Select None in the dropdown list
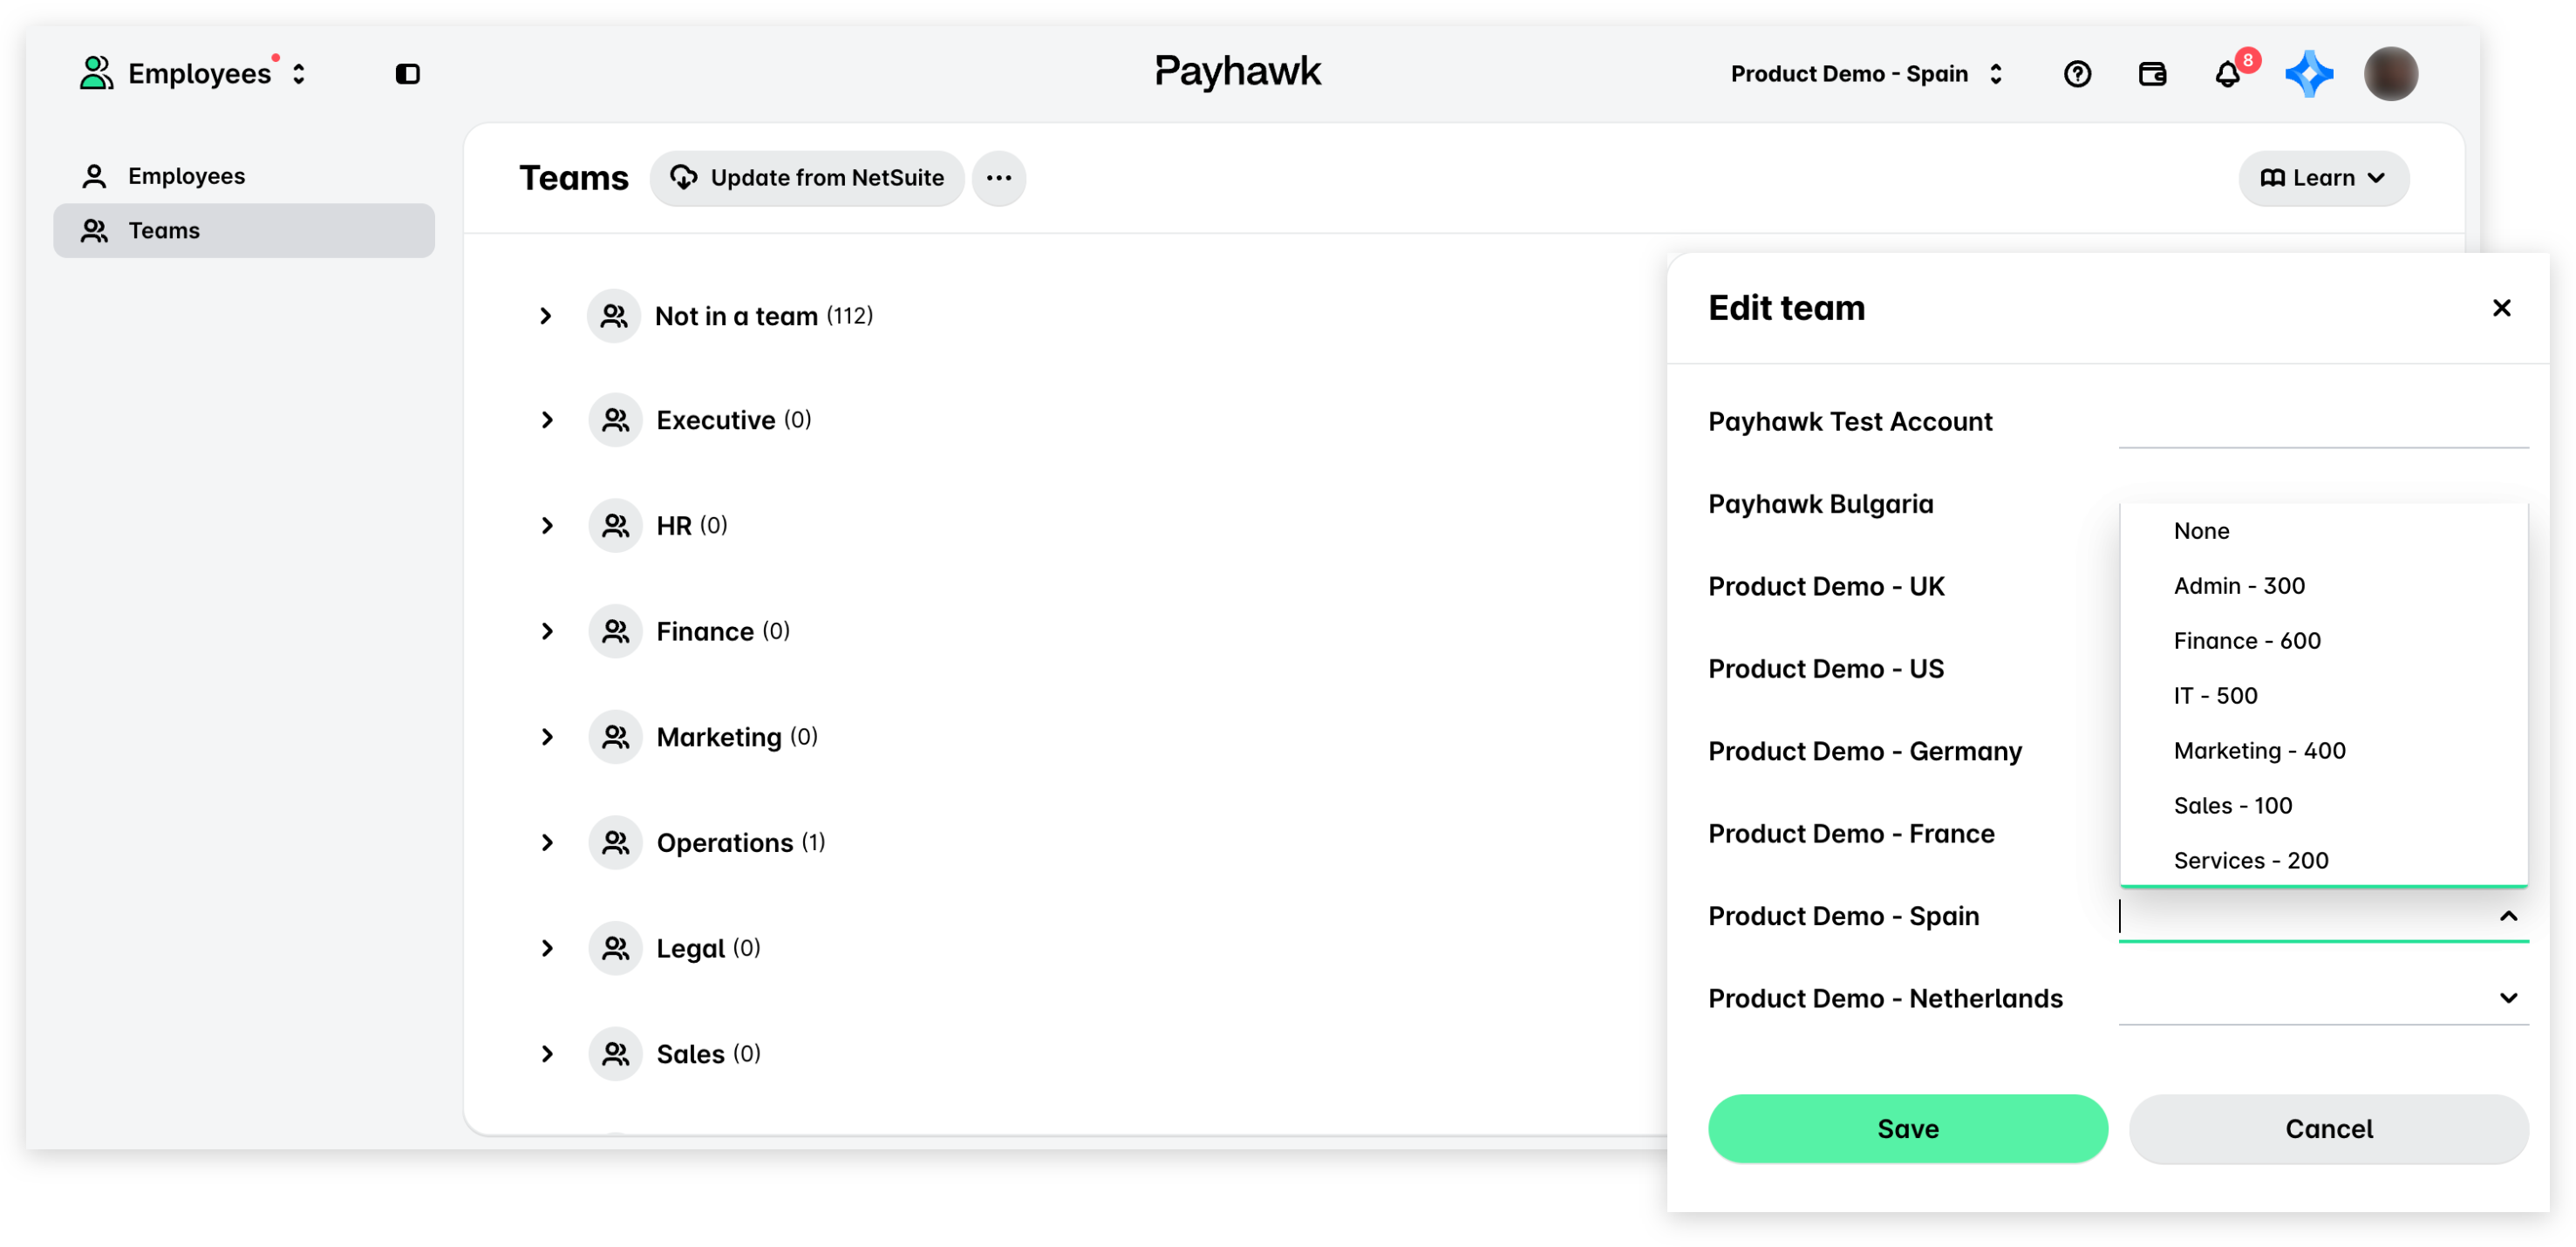Viewport: 2576px width, 1247px height. coord(2322,531)
